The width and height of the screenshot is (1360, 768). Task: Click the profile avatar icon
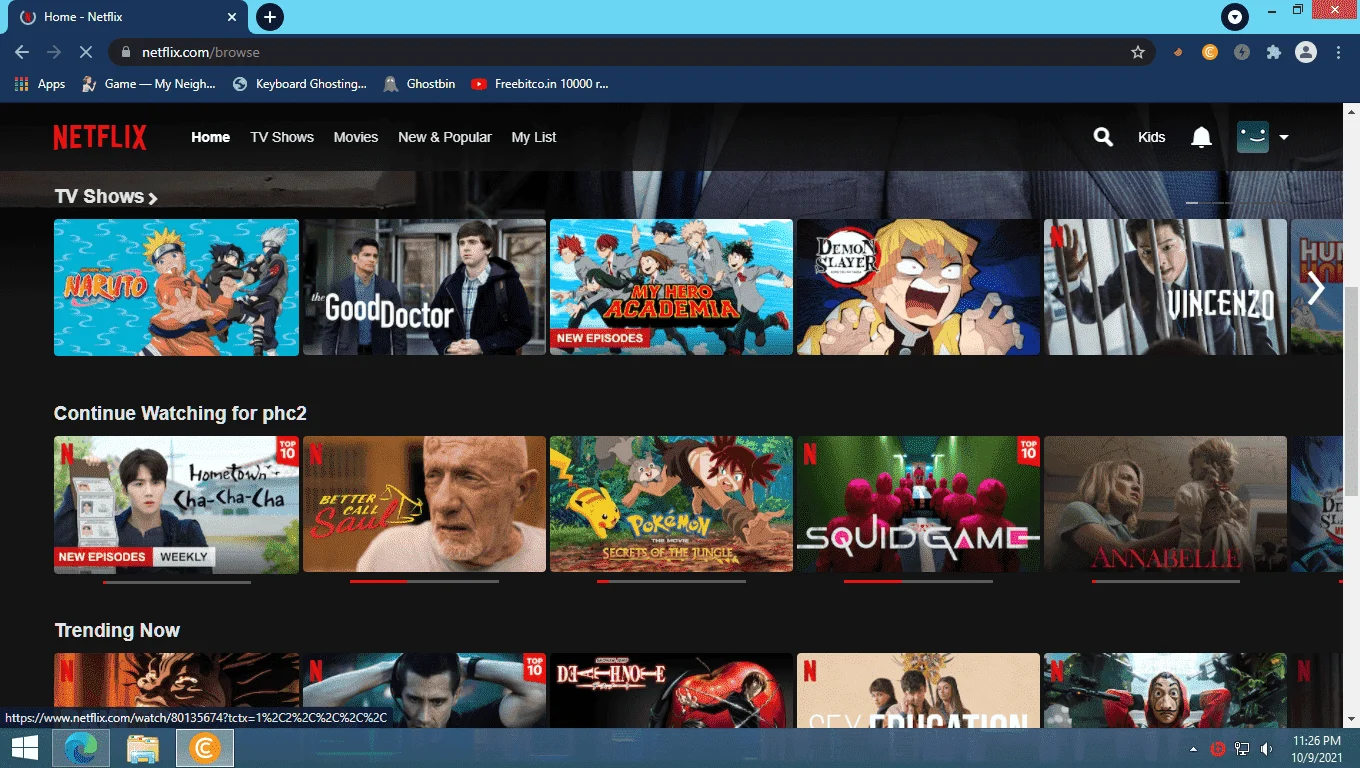[x=1253, y=137]
